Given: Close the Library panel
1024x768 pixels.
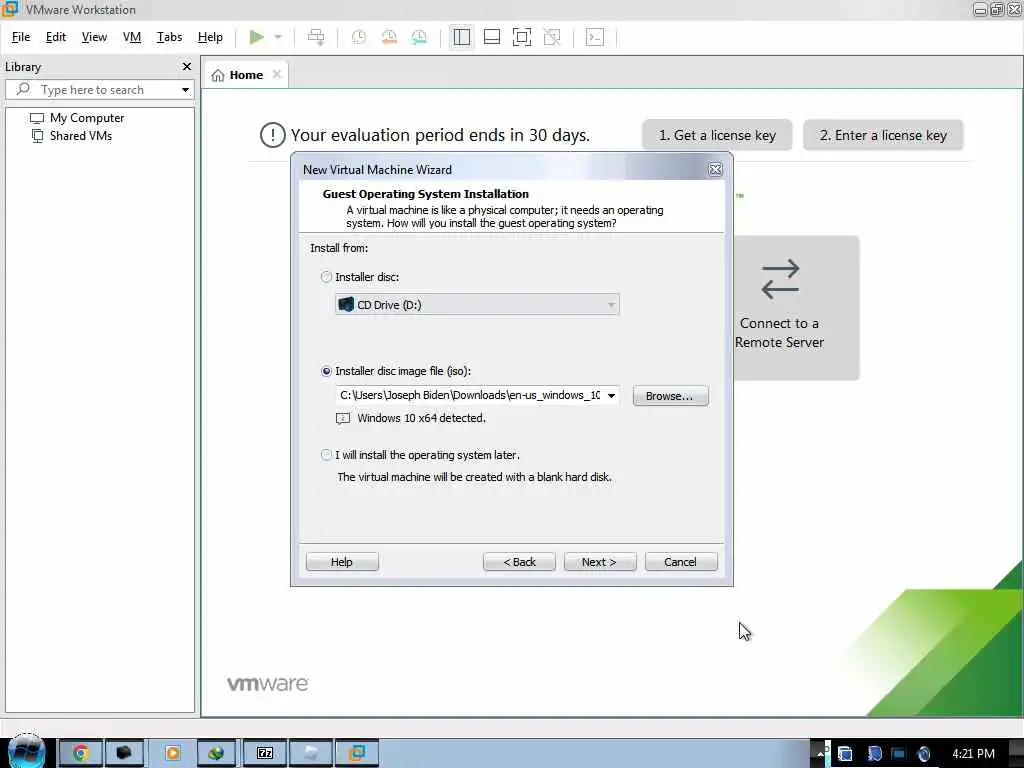Looking at the screenshot, I should [x=187, y=67].
